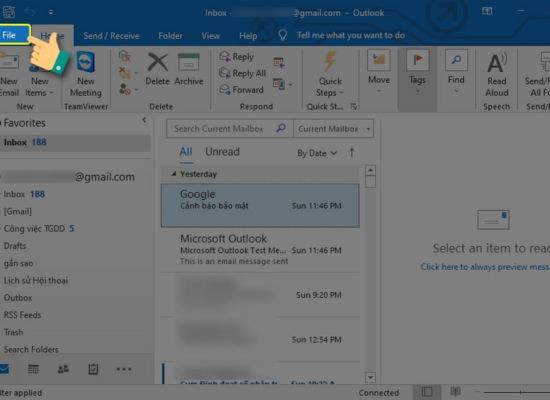This screenshot has height=400, width=550.
Task: Open the Clean Up dropdown
Action: pos(128,73)
